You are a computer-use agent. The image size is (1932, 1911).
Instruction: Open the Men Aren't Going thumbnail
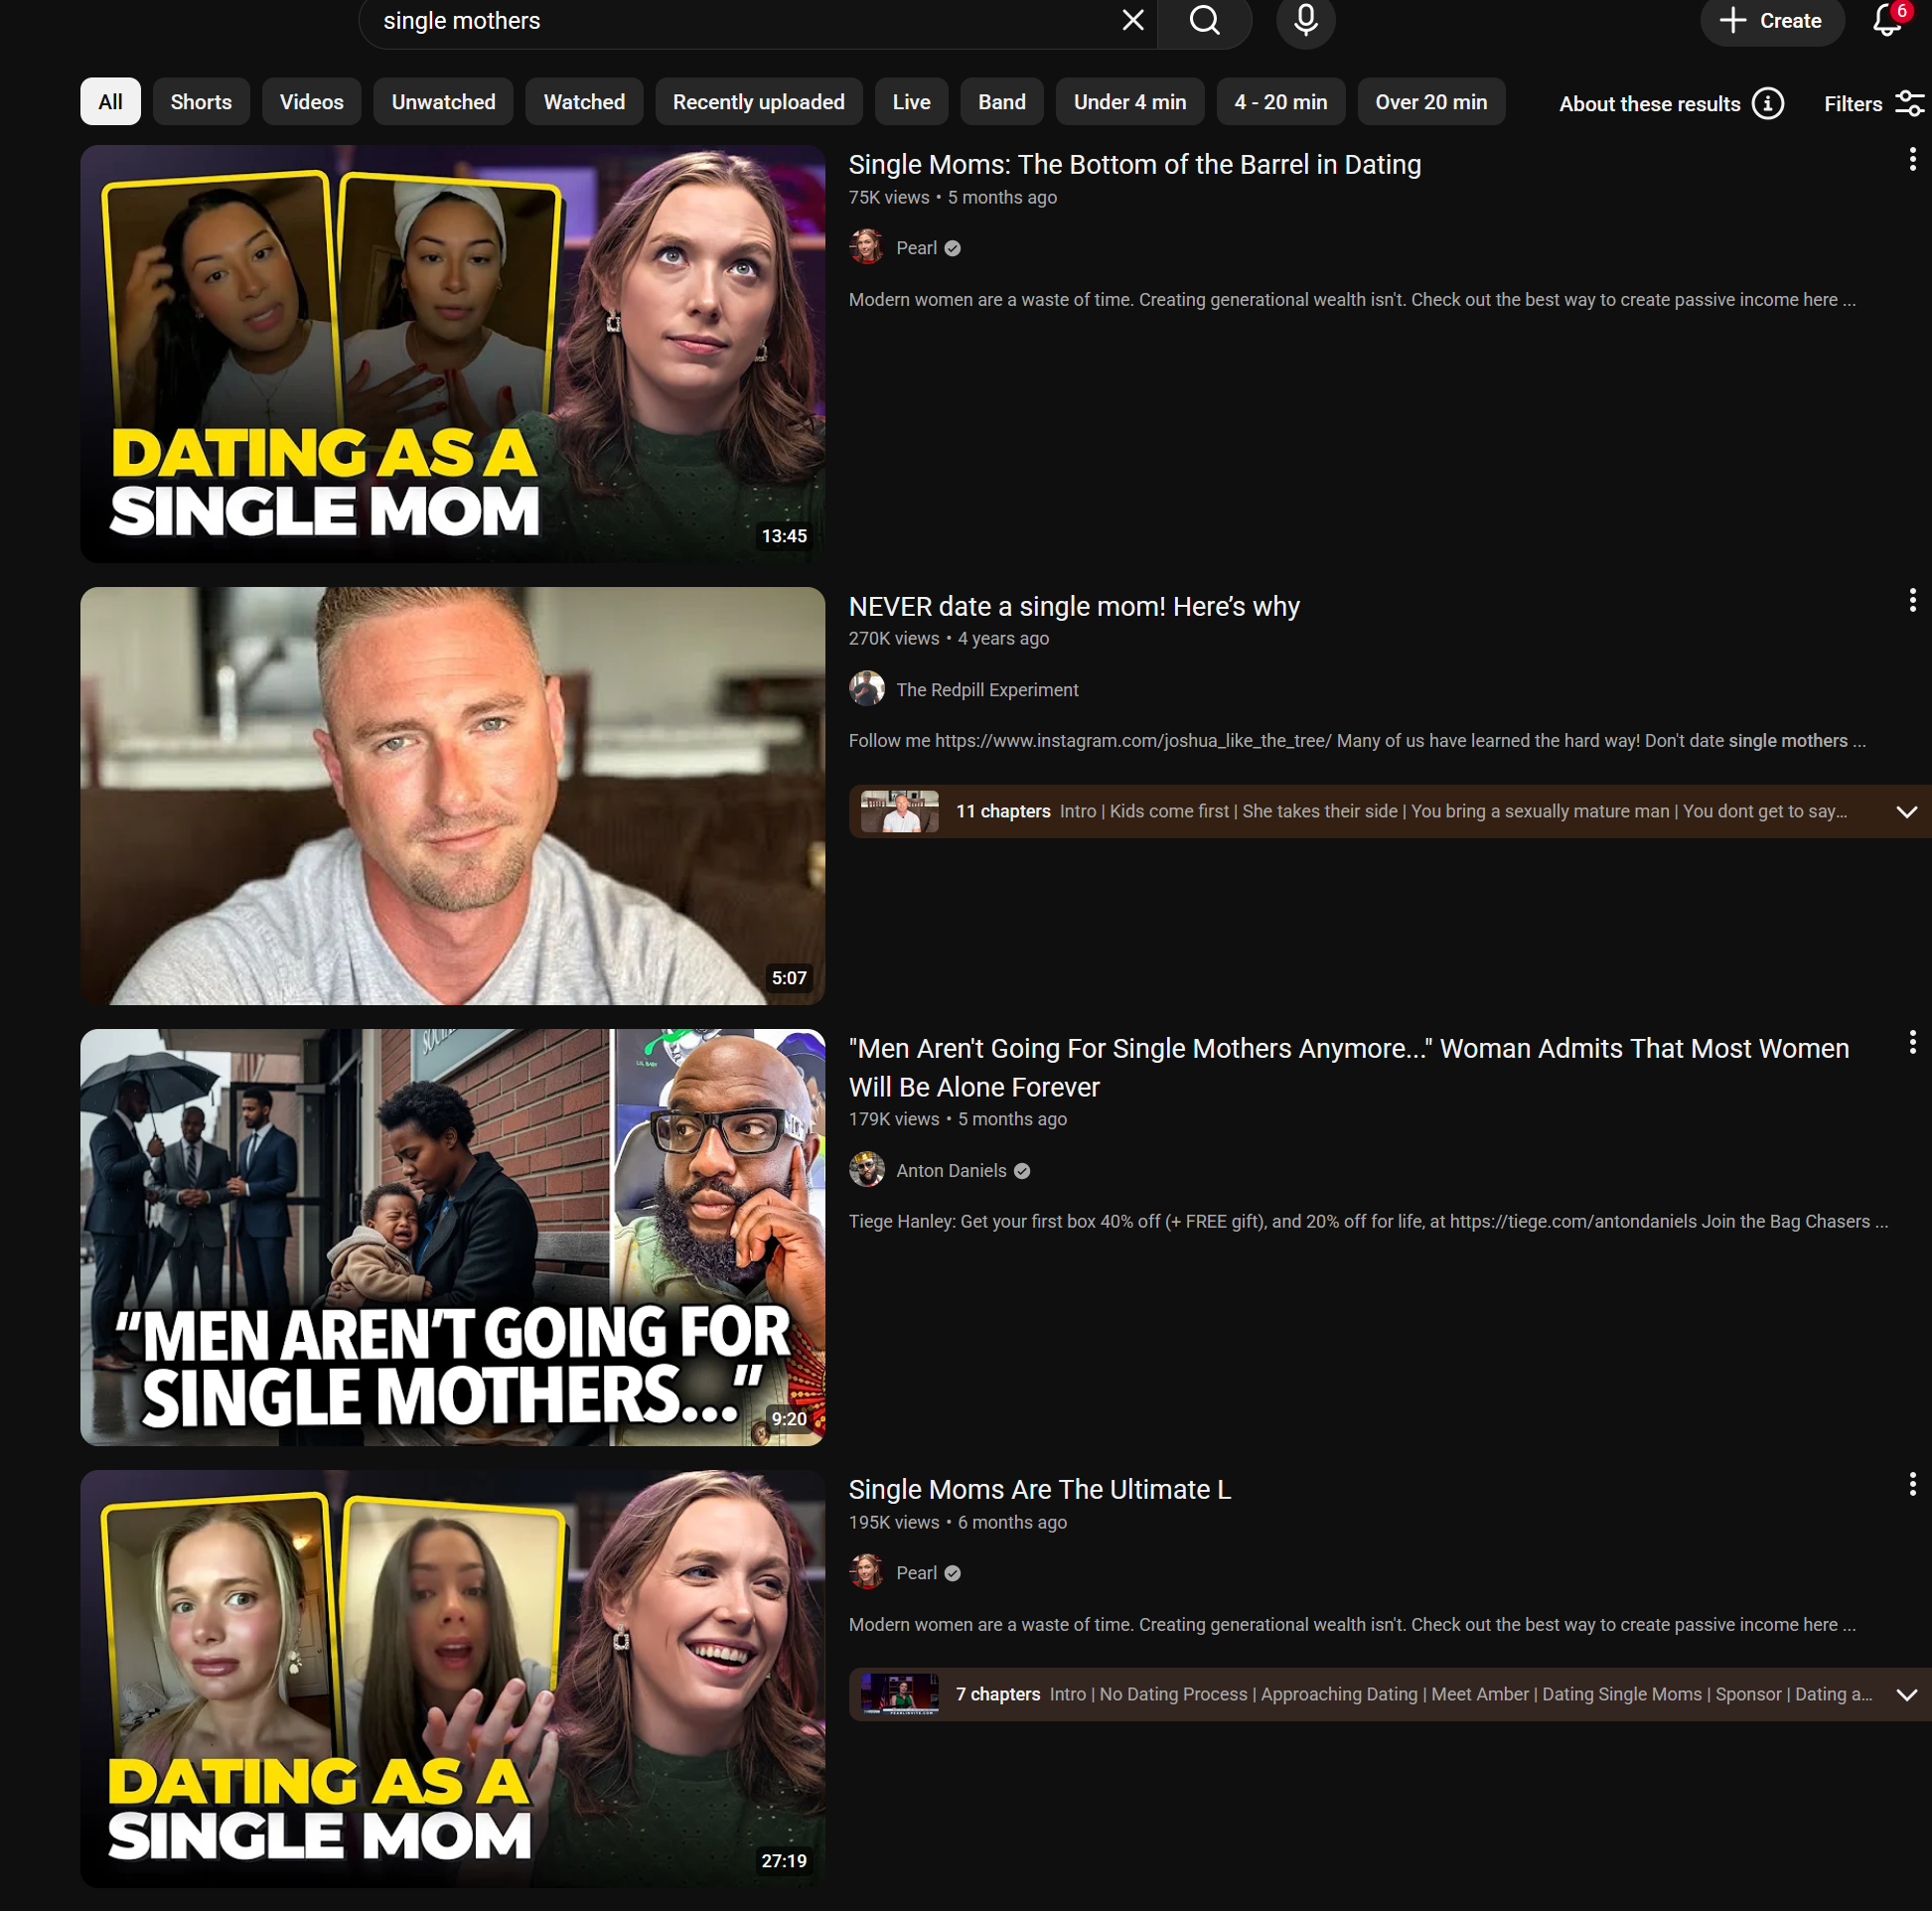click(452, 1237)
